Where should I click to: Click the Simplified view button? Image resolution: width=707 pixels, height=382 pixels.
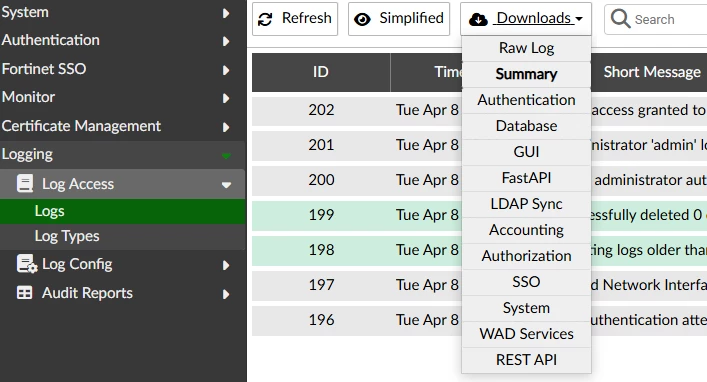pos(399,19)
